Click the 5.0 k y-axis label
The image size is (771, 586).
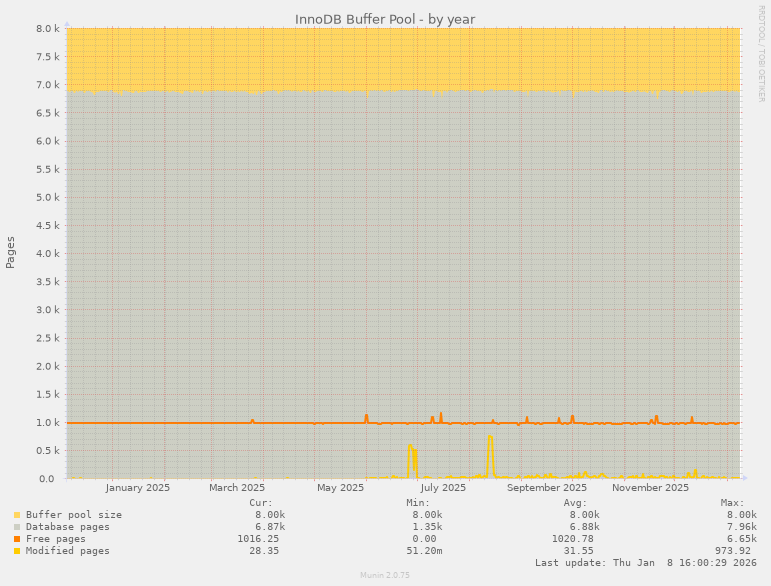point(48,198)
